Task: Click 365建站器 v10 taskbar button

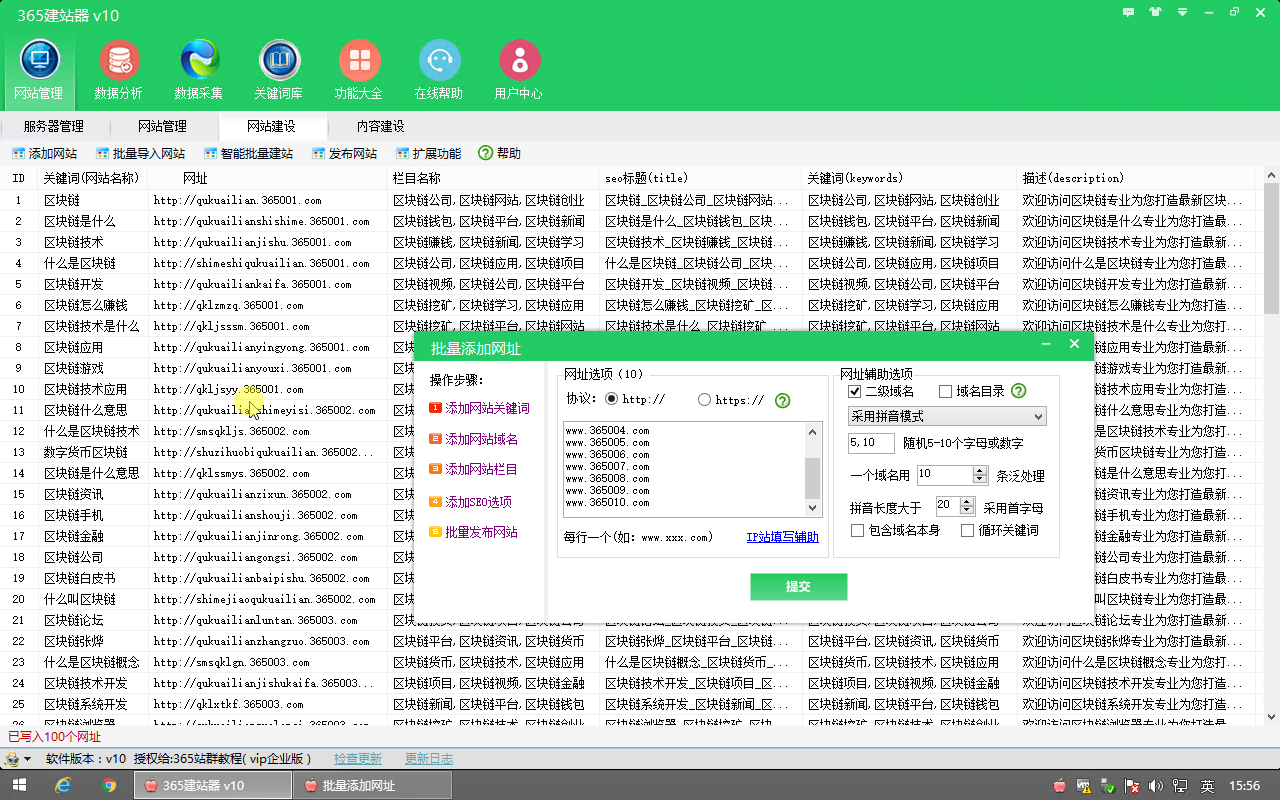Action: click(x=212, y=786)
